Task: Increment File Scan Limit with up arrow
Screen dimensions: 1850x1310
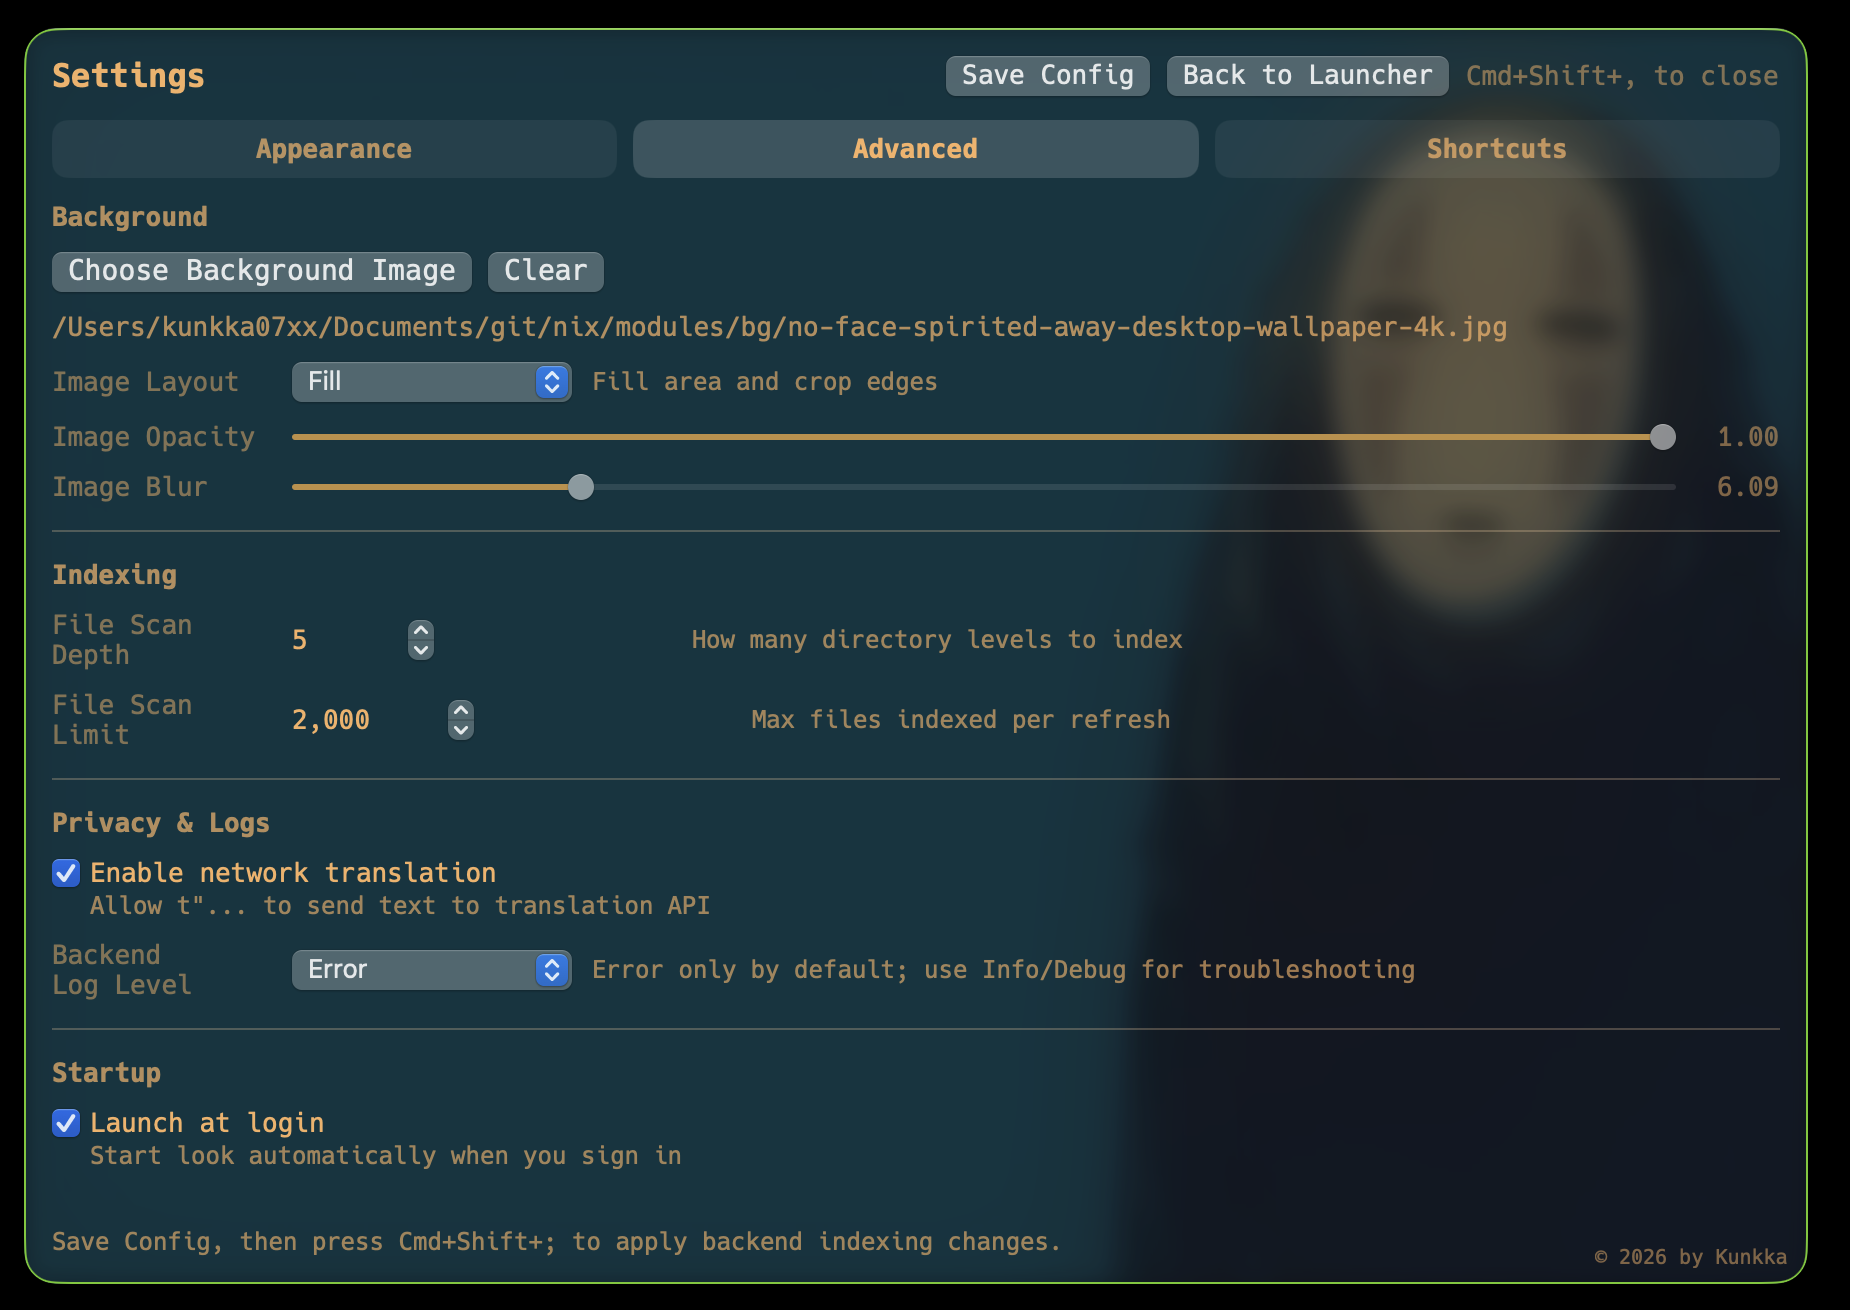Action: (x=460, y=709)
